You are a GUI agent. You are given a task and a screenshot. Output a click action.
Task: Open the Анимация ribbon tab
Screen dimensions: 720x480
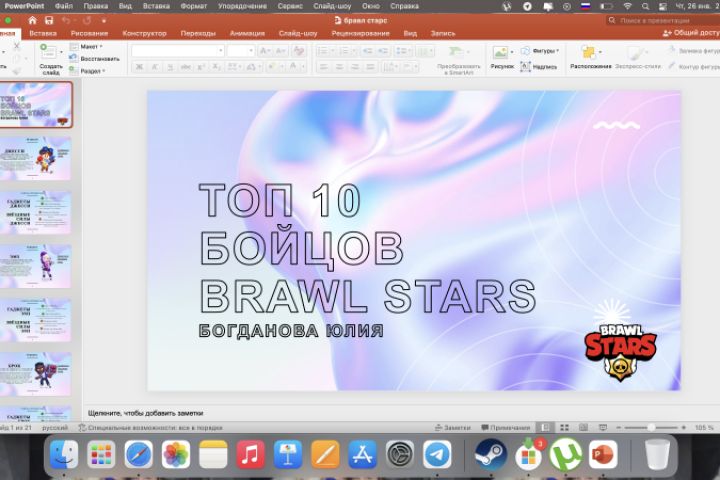click(247, 33)
